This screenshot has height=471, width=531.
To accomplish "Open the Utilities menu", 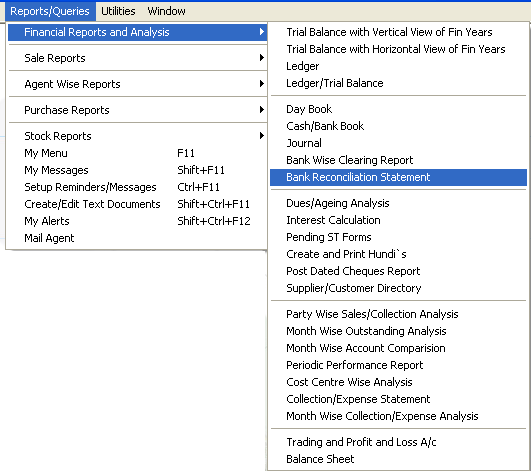I will tap(118, 11).
